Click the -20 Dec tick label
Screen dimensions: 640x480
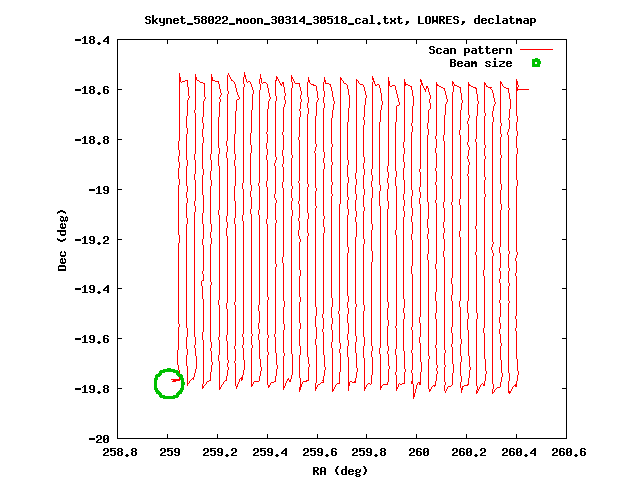click(99, 439)
